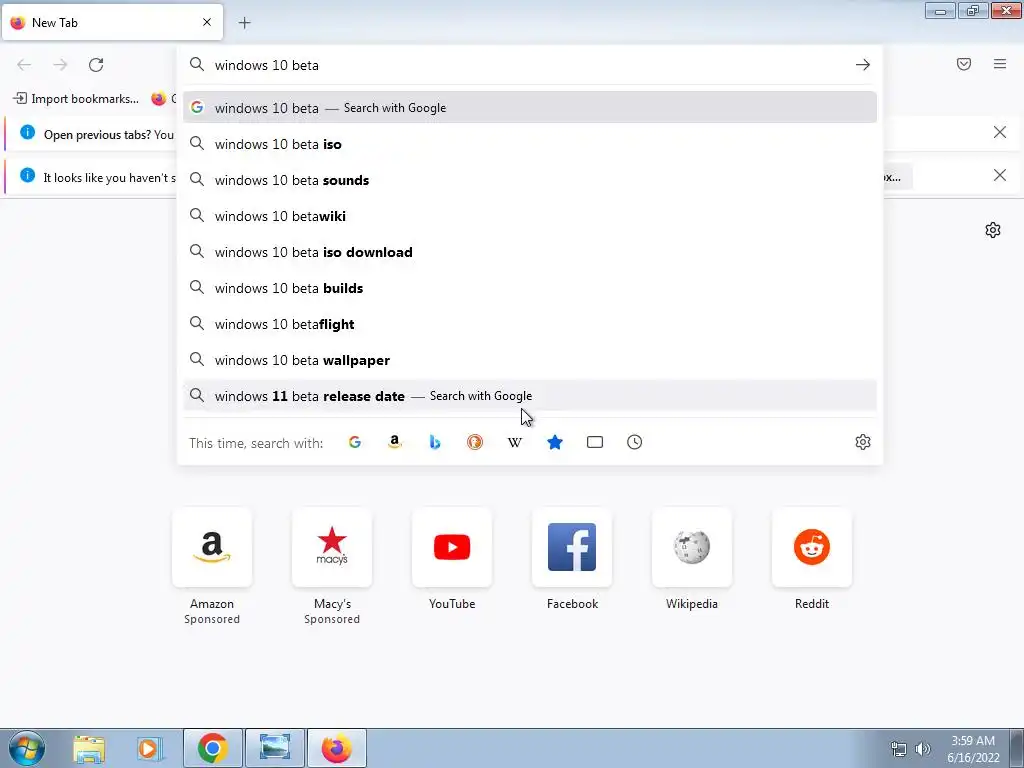Image resolution: width=1024 pixels, height=768 pixels.
Task: Choose suggestion 'windows 10 betawiki'
Action: coord(530,216)
